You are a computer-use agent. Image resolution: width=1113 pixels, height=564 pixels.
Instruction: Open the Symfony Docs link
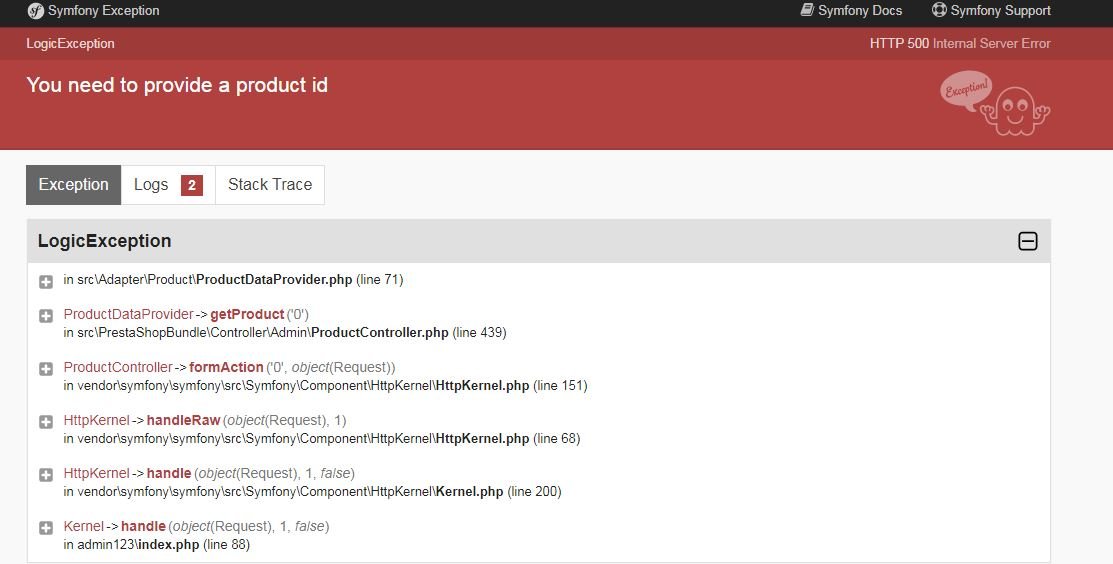(x=859, y=11)
